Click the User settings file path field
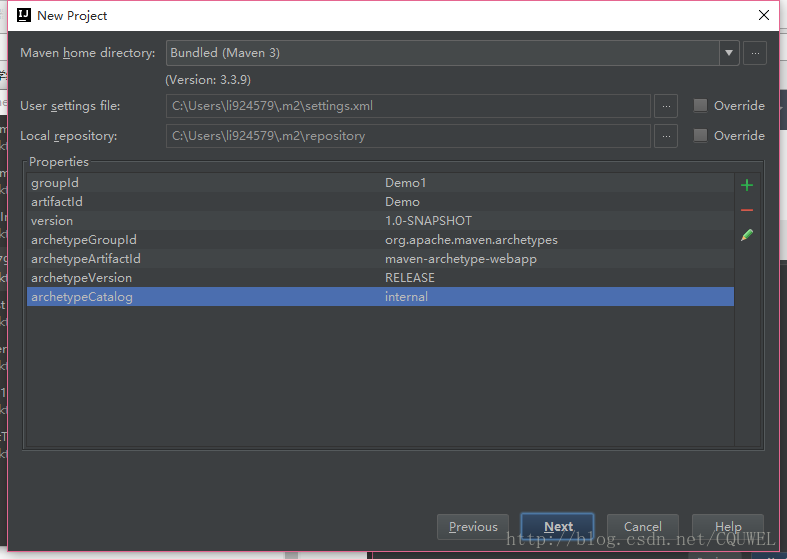Viewport: 787px width, 559px height. click(408, 106)
